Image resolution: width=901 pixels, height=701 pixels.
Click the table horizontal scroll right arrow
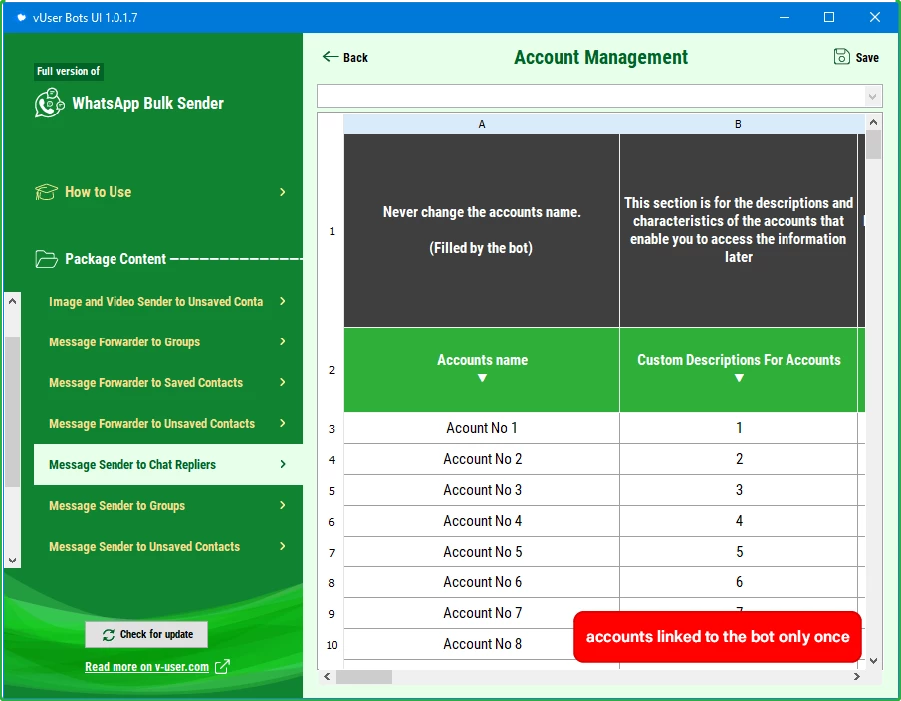(x=857, y=676)
